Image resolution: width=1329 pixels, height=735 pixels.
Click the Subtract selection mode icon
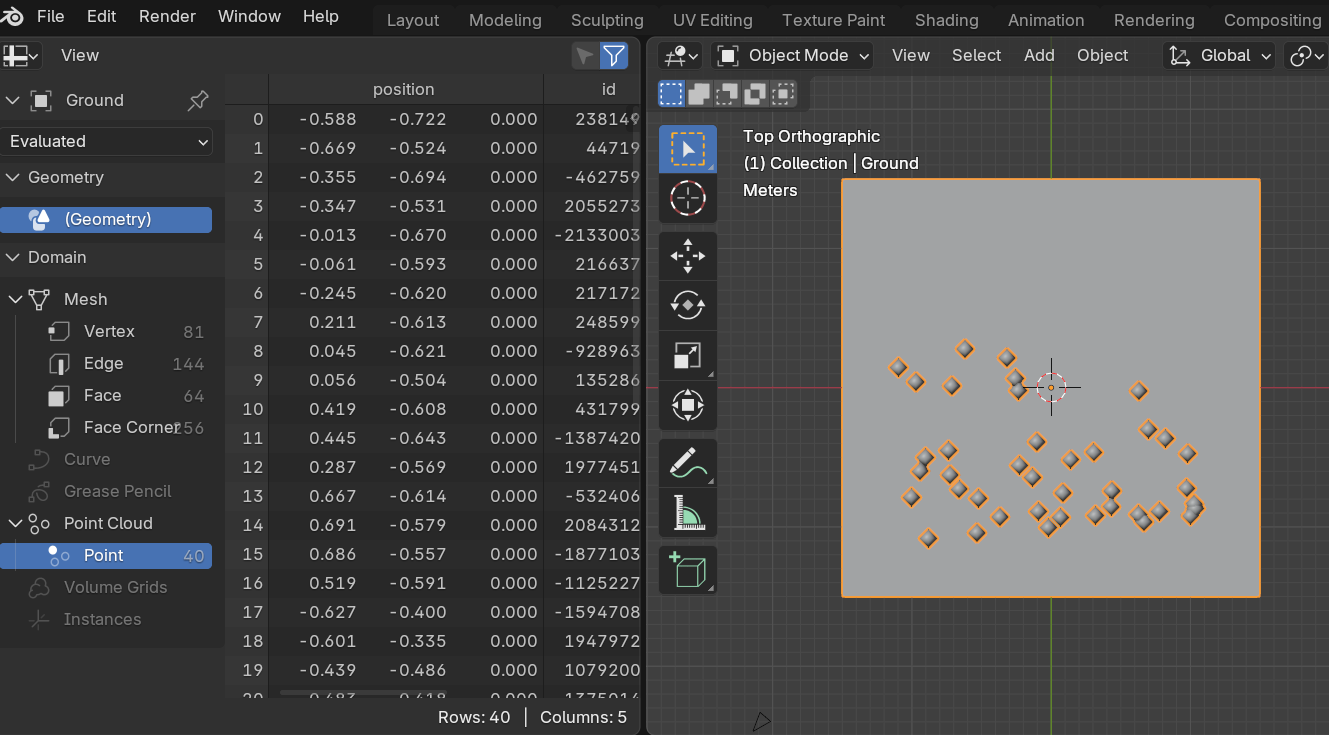pyautogui.click(x=727, y=94)
